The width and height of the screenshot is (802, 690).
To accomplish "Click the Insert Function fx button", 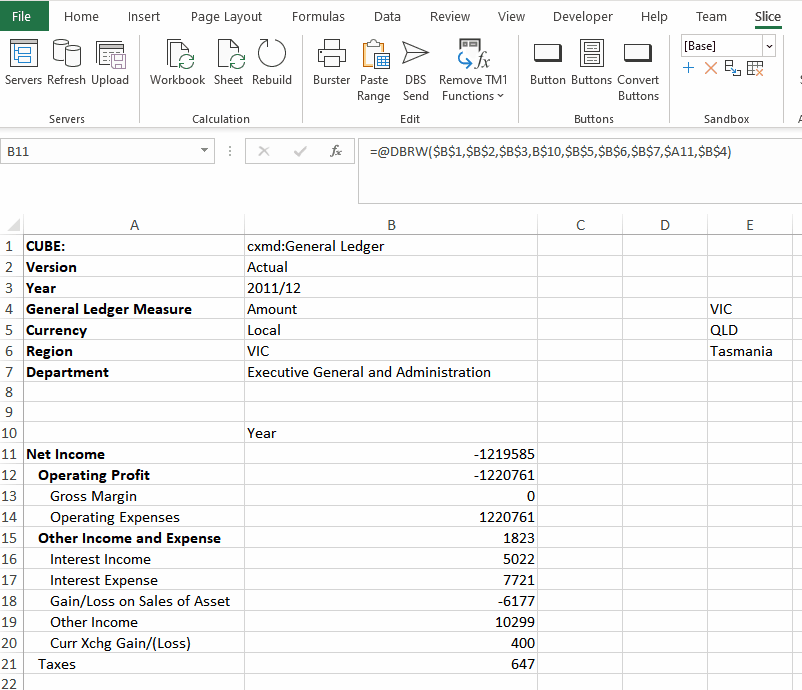I will (335, 151).
